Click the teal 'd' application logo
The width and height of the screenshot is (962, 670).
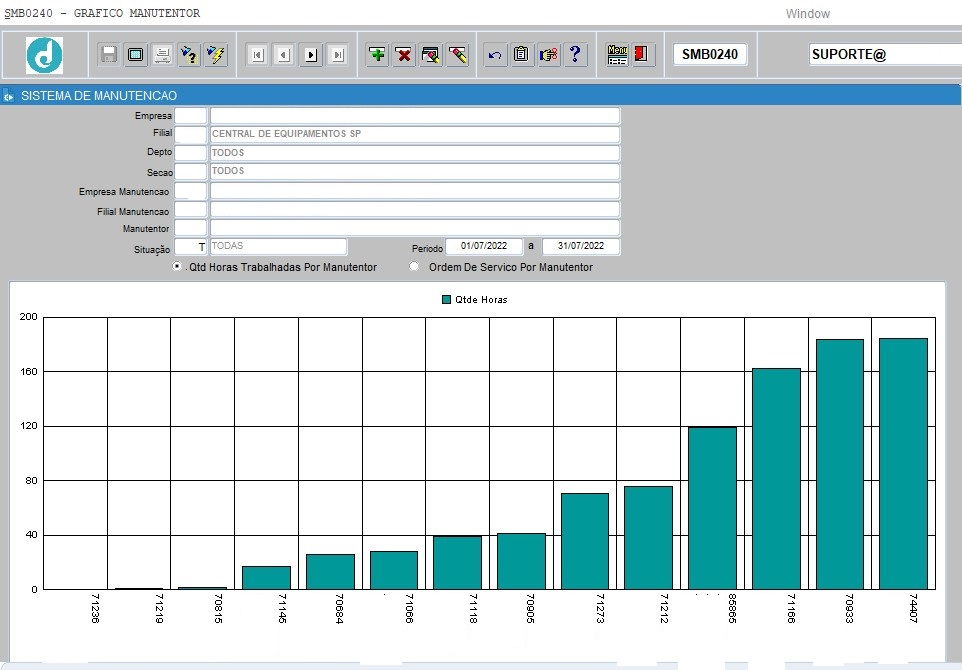tap(44, 55)
